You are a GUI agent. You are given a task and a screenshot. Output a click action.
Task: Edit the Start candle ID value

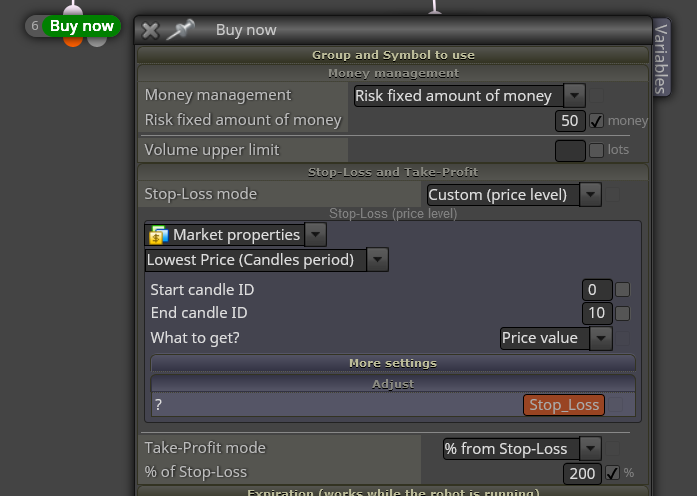click(597, 290)
